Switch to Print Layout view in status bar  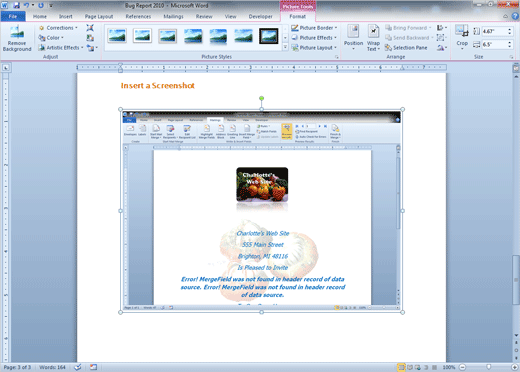click(402, 367)
